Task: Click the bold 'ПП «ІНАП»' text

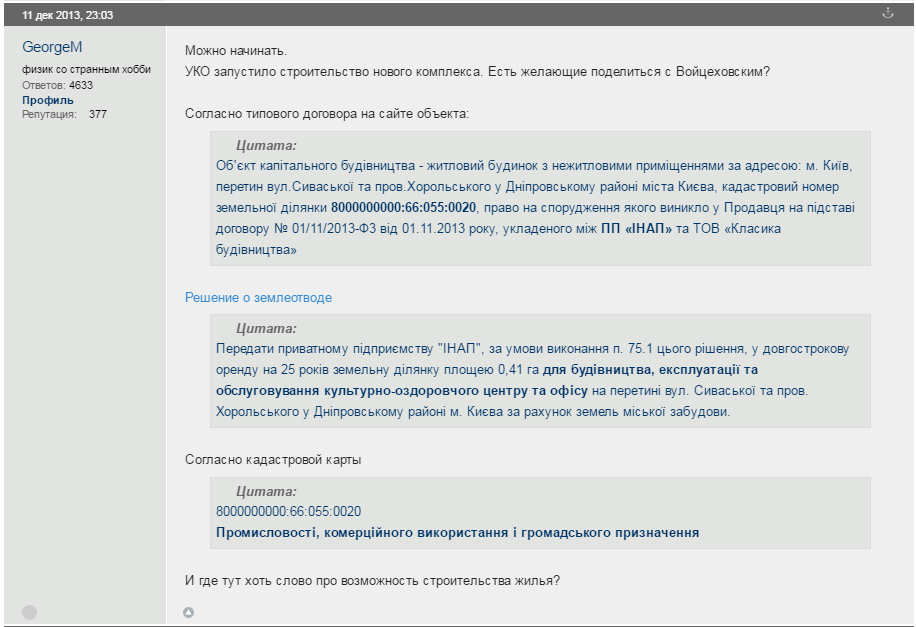Action: pyautogui.click(x=636, y=229)
